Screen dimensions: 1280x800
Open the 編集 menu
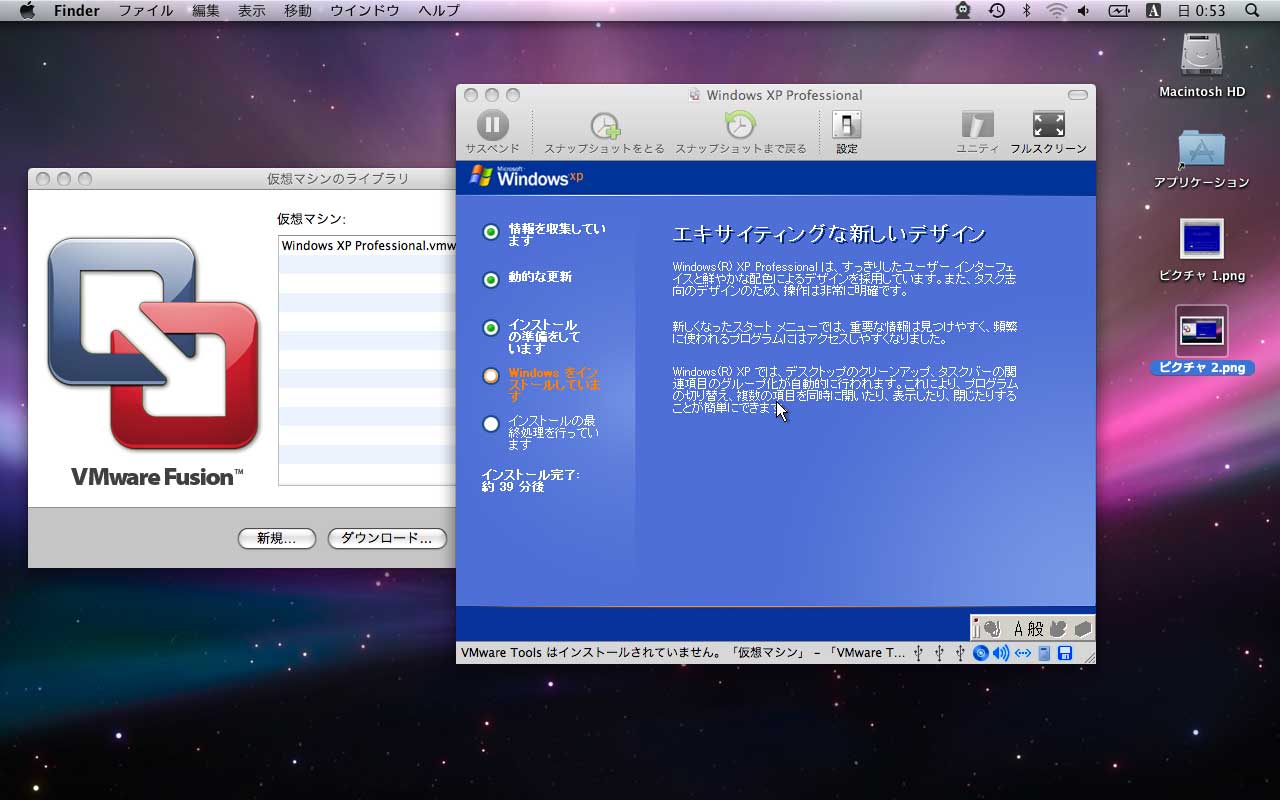coord(206,10)
